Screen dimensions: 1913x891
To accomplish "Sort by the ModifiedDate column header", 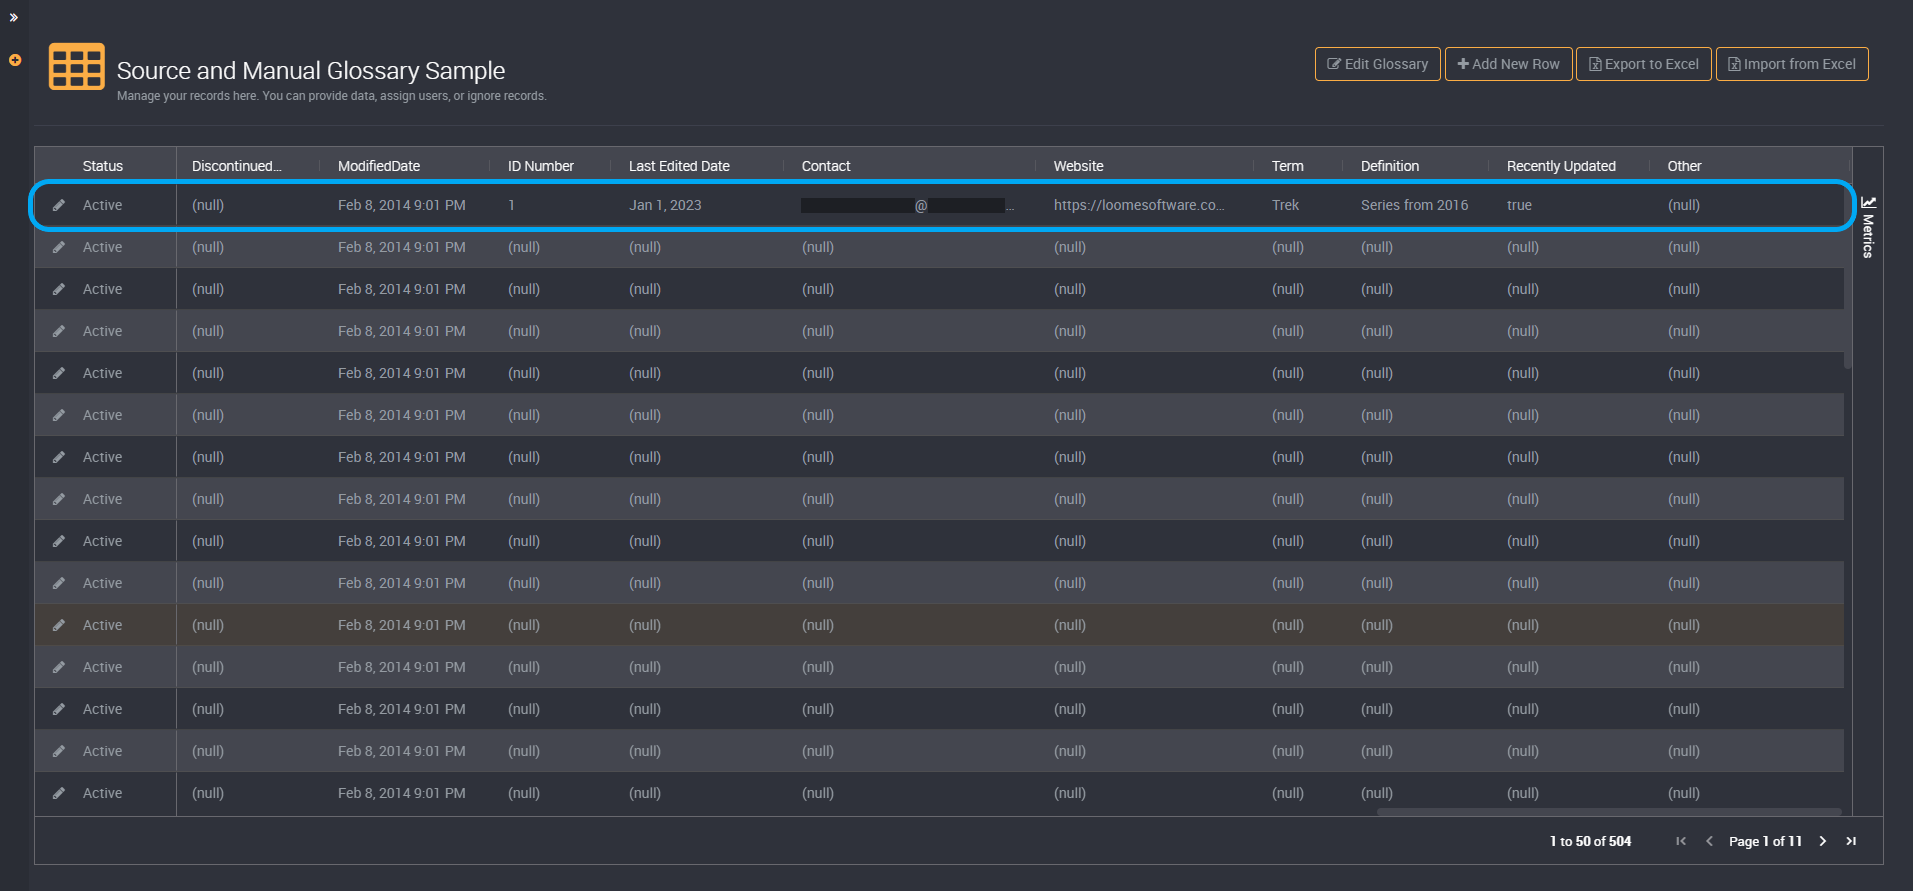I will (379, 166).
